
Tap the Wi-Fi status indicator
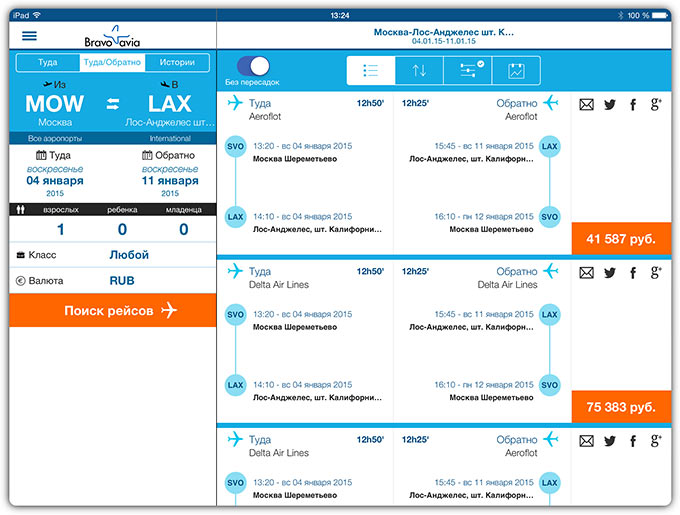pos(37,15)
